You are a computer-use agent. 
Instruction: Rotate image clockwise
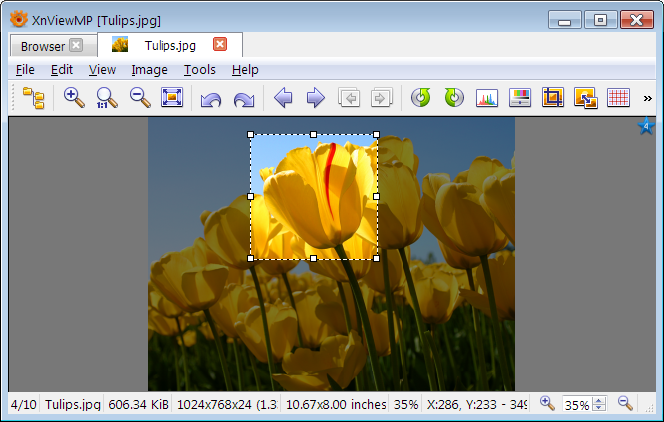(454, 98)
